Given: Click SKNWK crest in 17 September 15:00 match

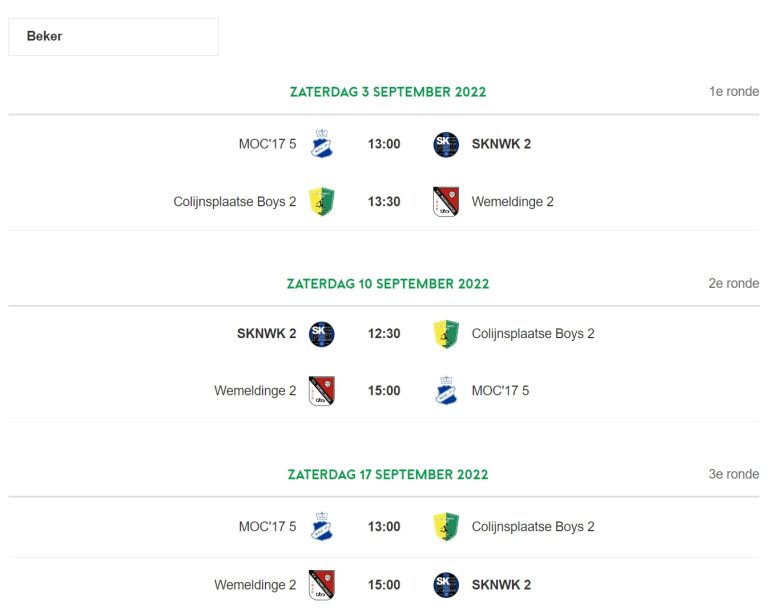Looking at the screenshot, I should coord(446,585).
